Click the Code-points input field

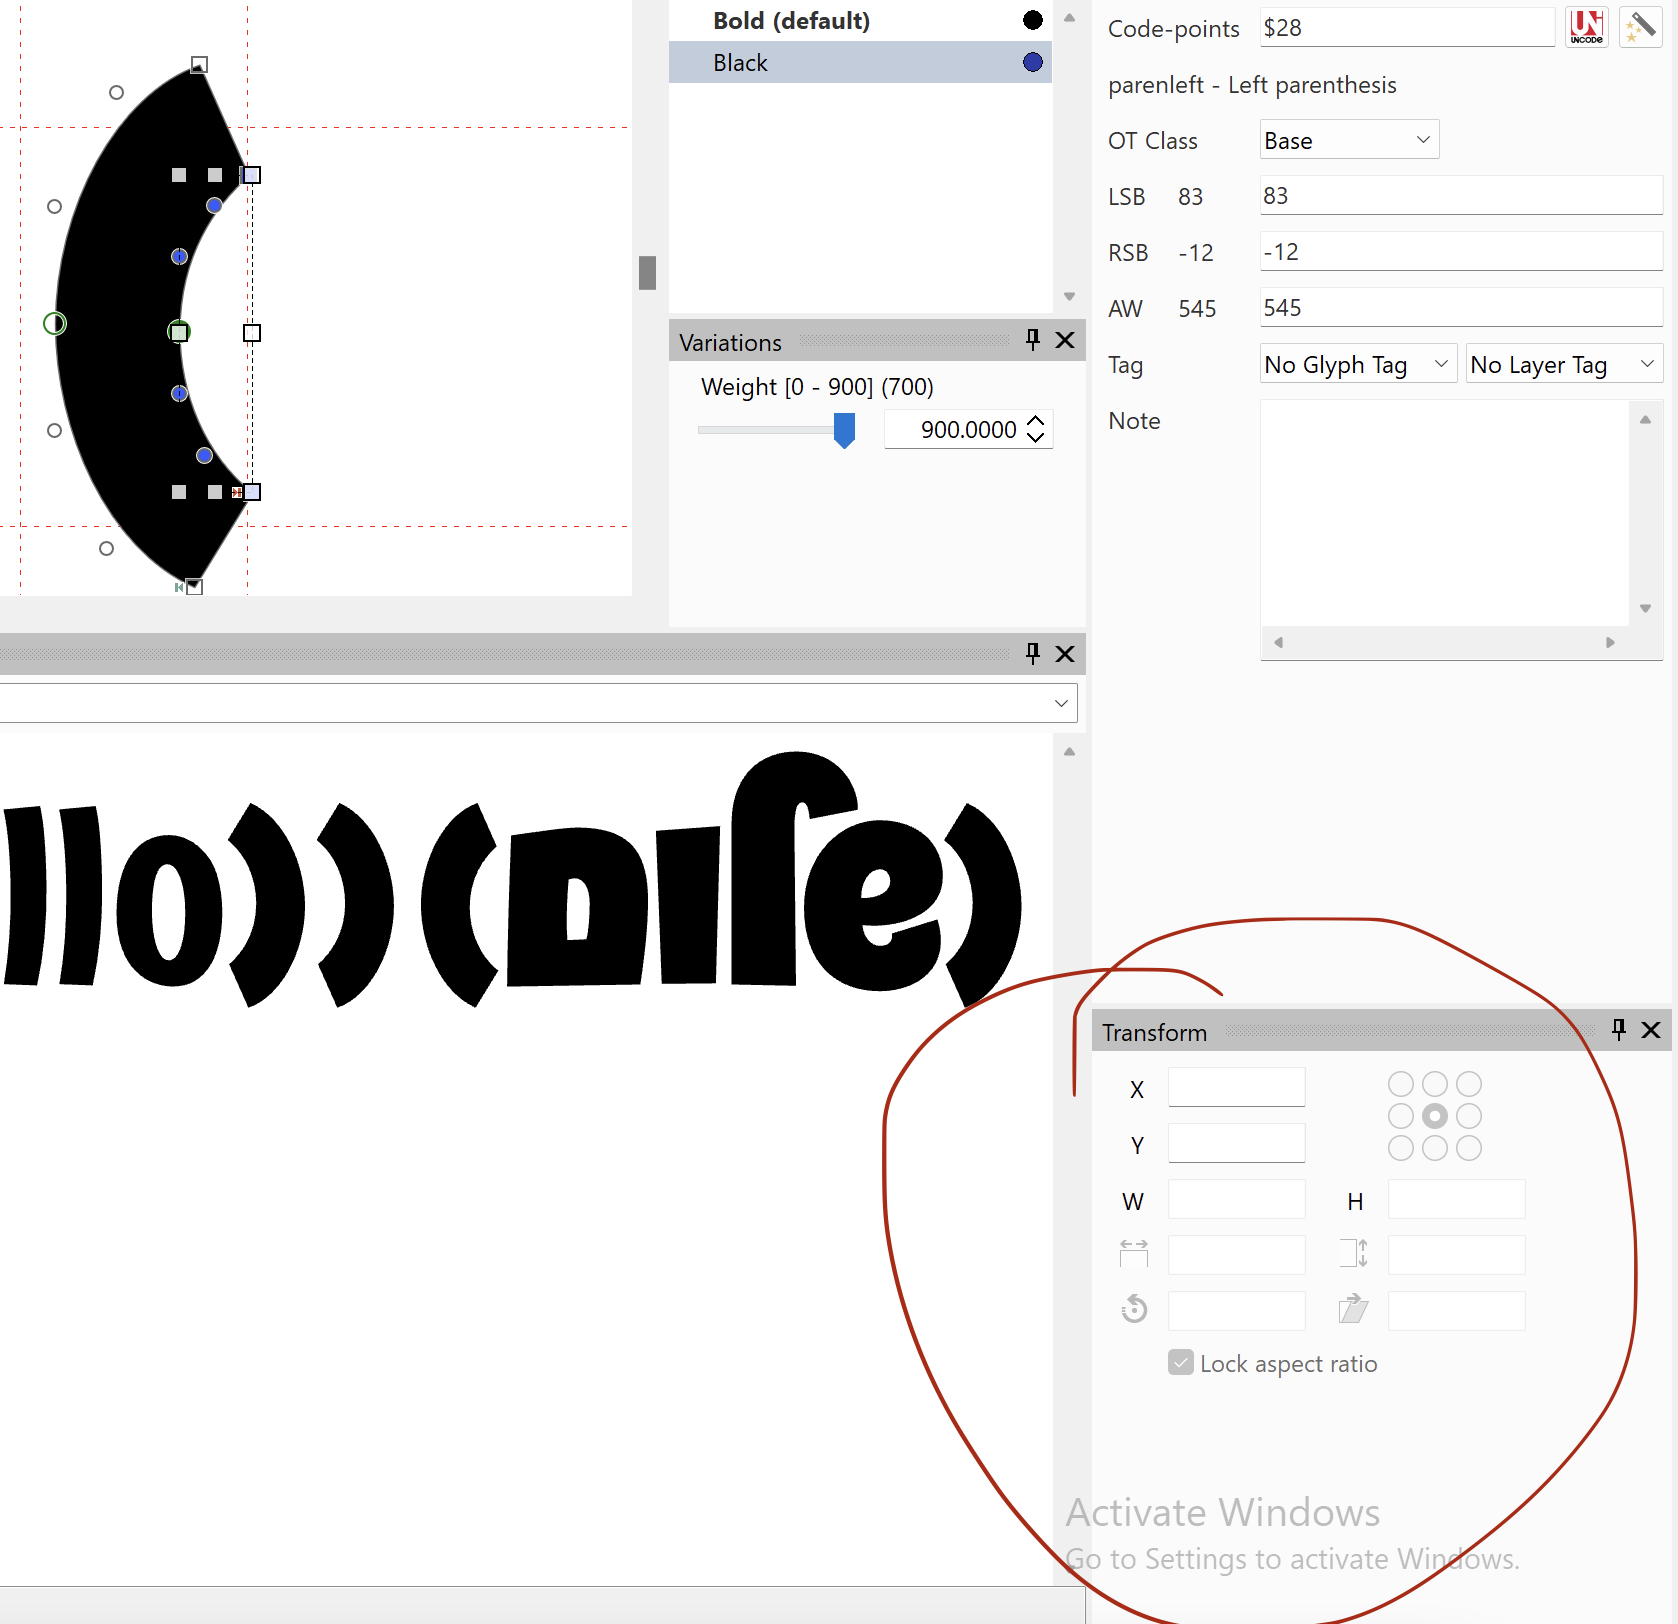(x=1407, y=27)
